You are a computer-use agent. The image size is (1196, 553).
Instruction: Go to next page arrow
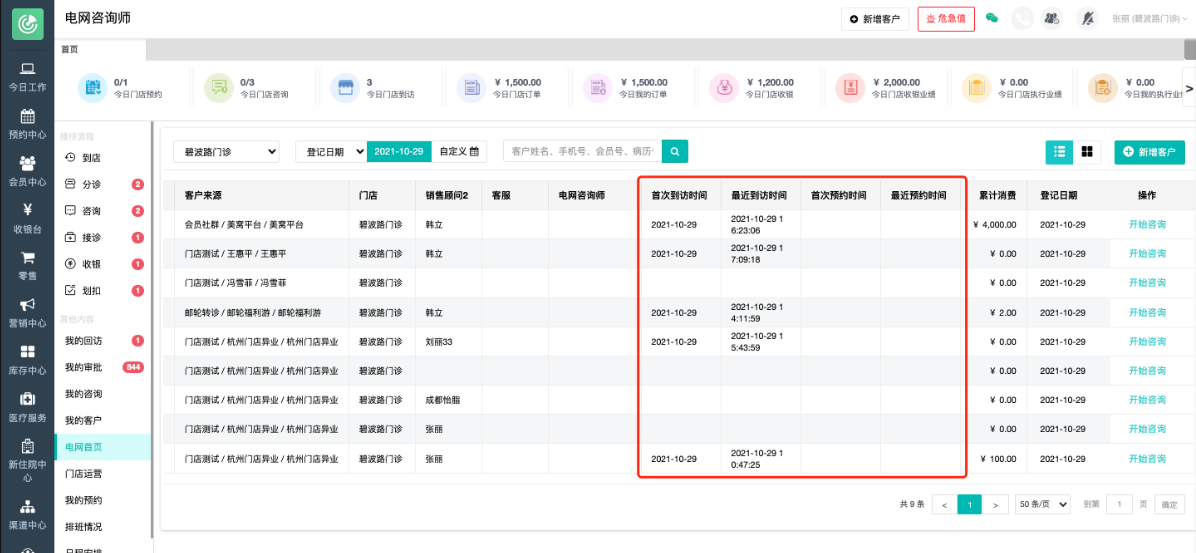[x=995, y=504]
